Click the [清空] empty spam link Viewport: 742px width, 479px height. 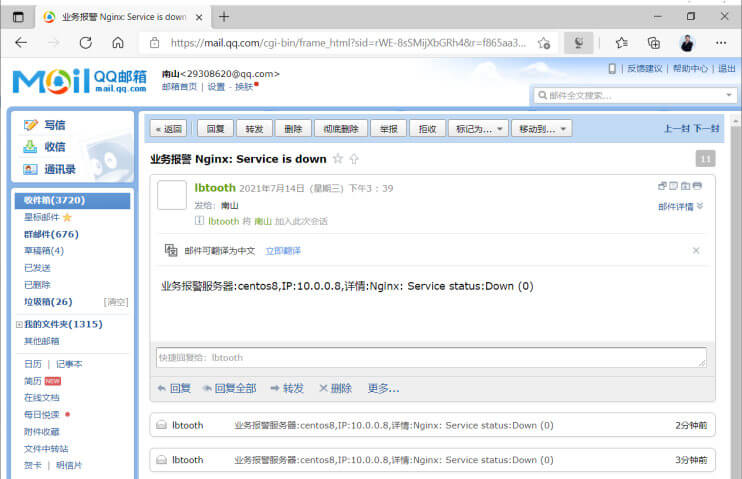pyautogui.click(x=116, y=302)
